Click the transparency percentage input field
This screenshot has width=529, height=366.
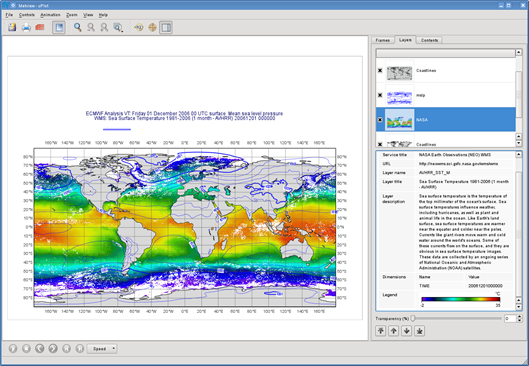(x=510, y=318)
